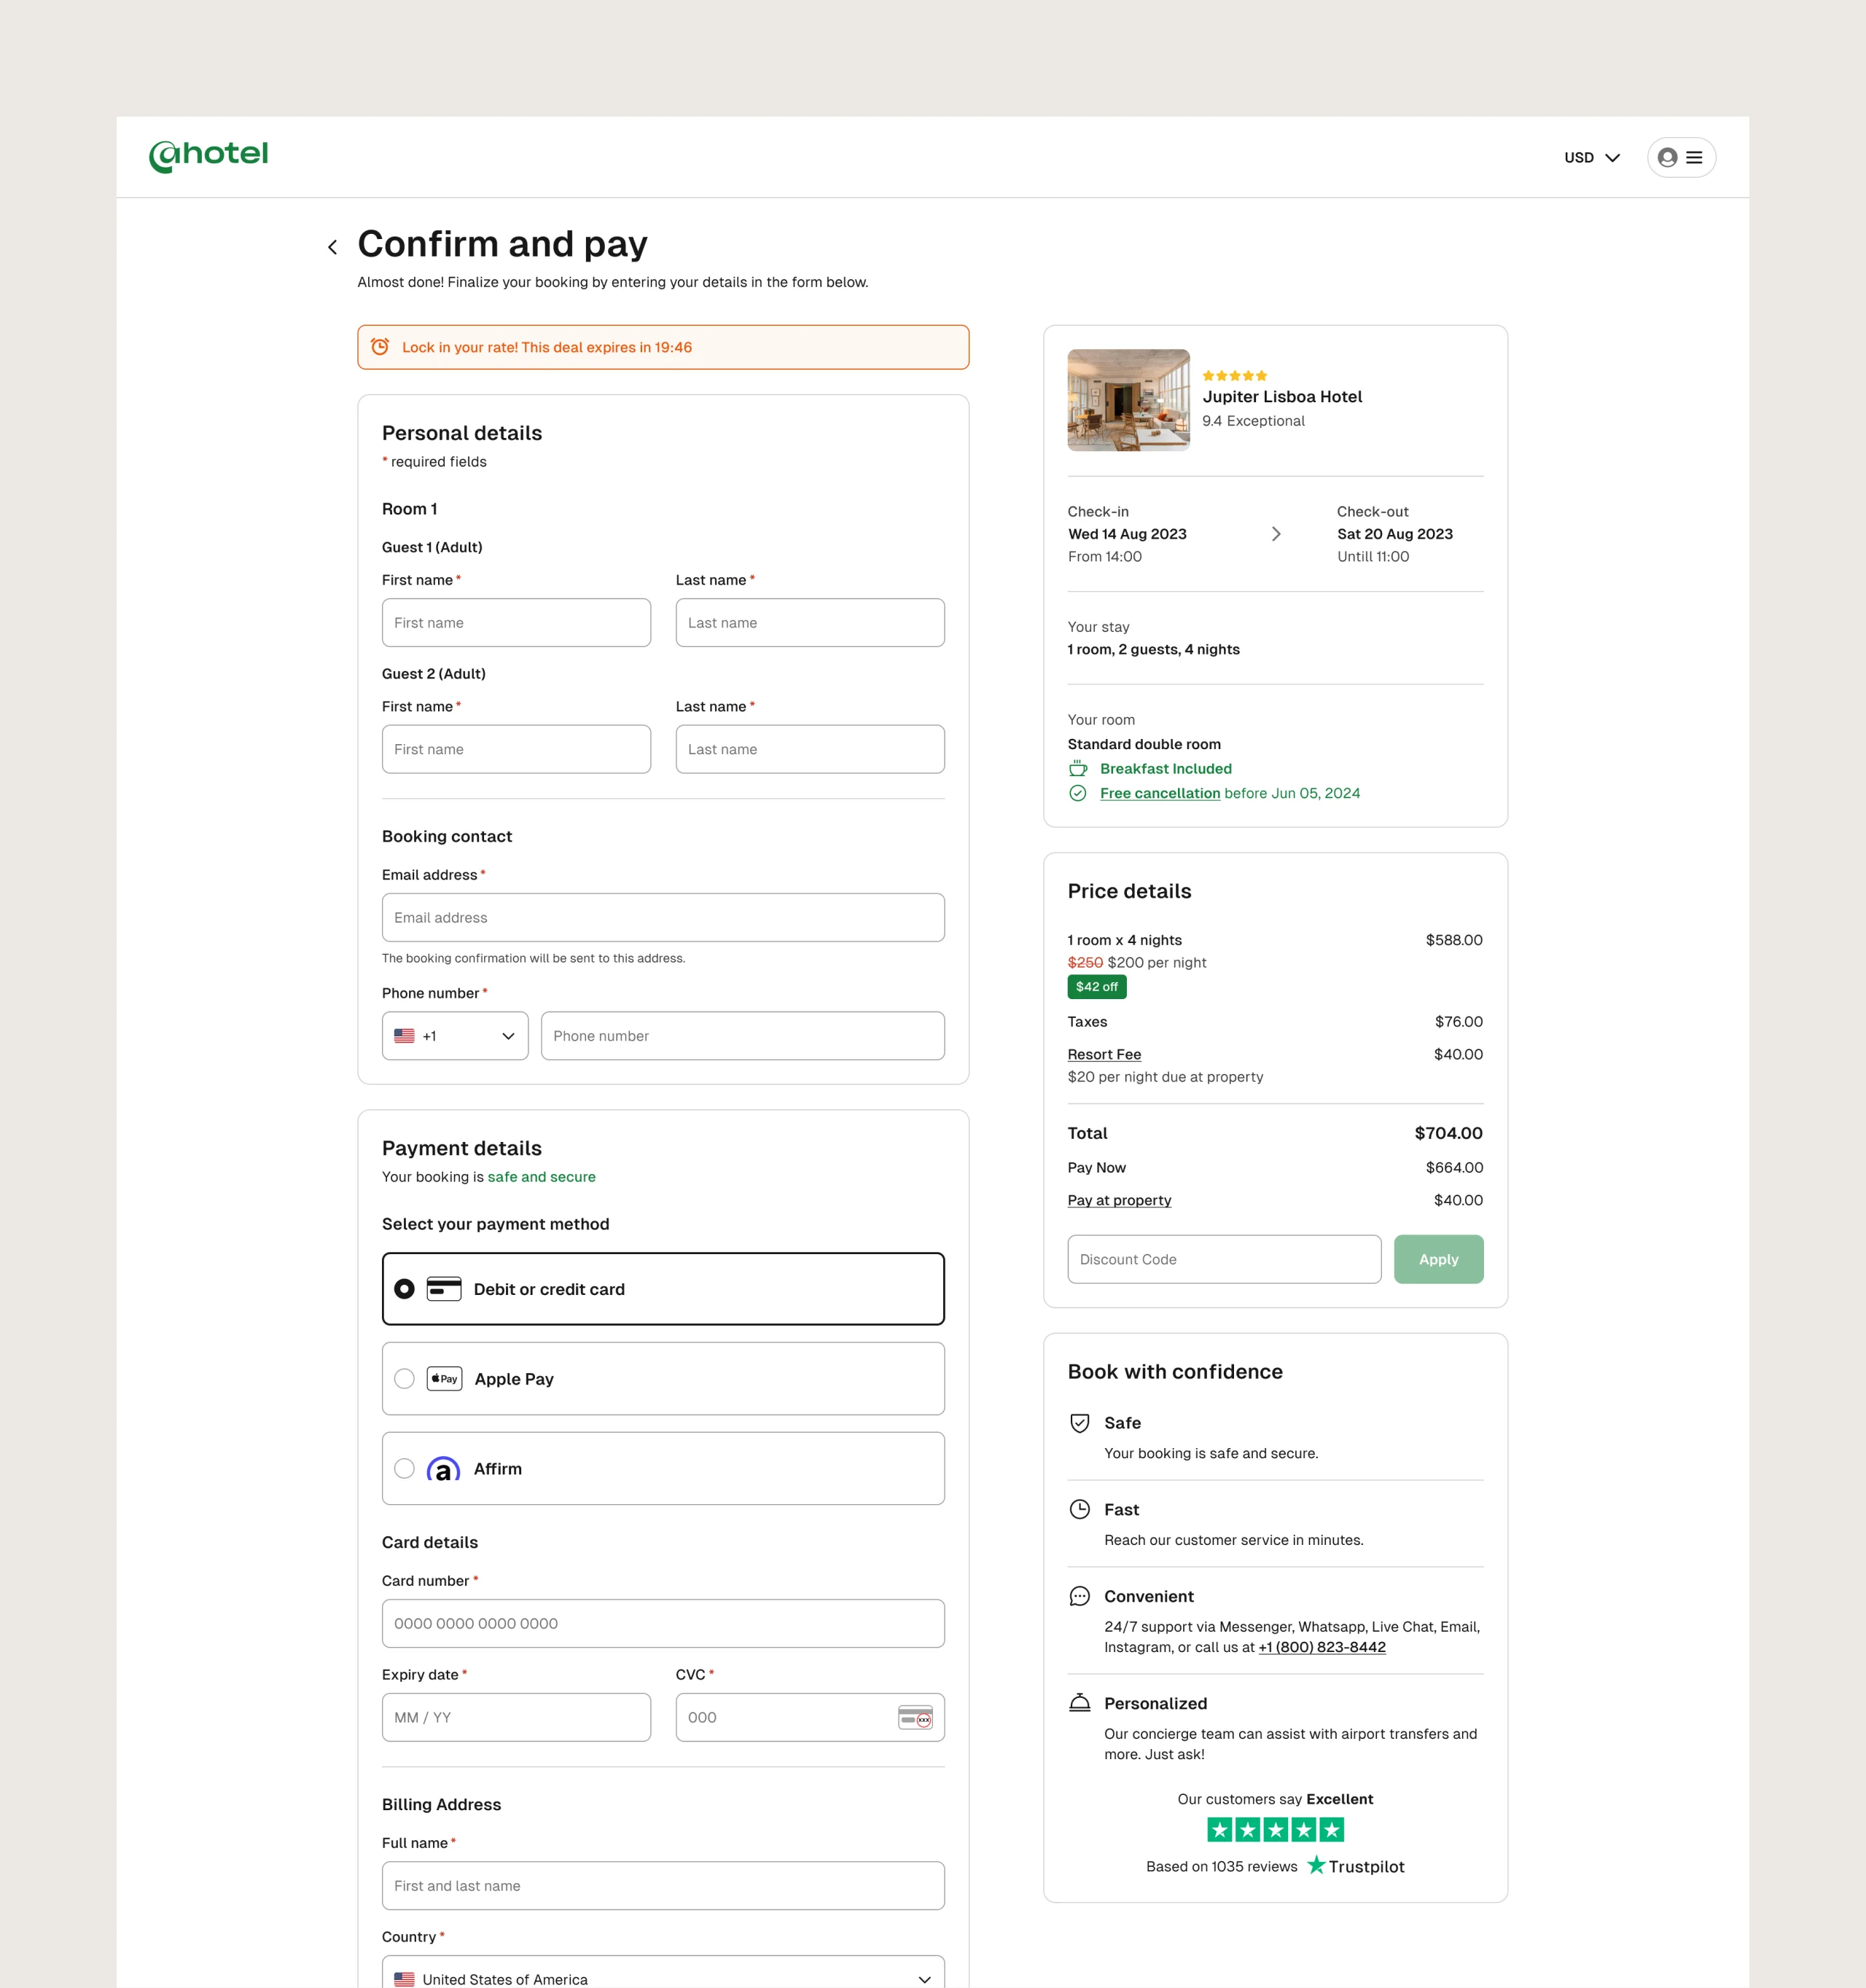Select the Apple Pay radio button
This screenshot has height=1988, width=1866.
tap(404, 1379)
